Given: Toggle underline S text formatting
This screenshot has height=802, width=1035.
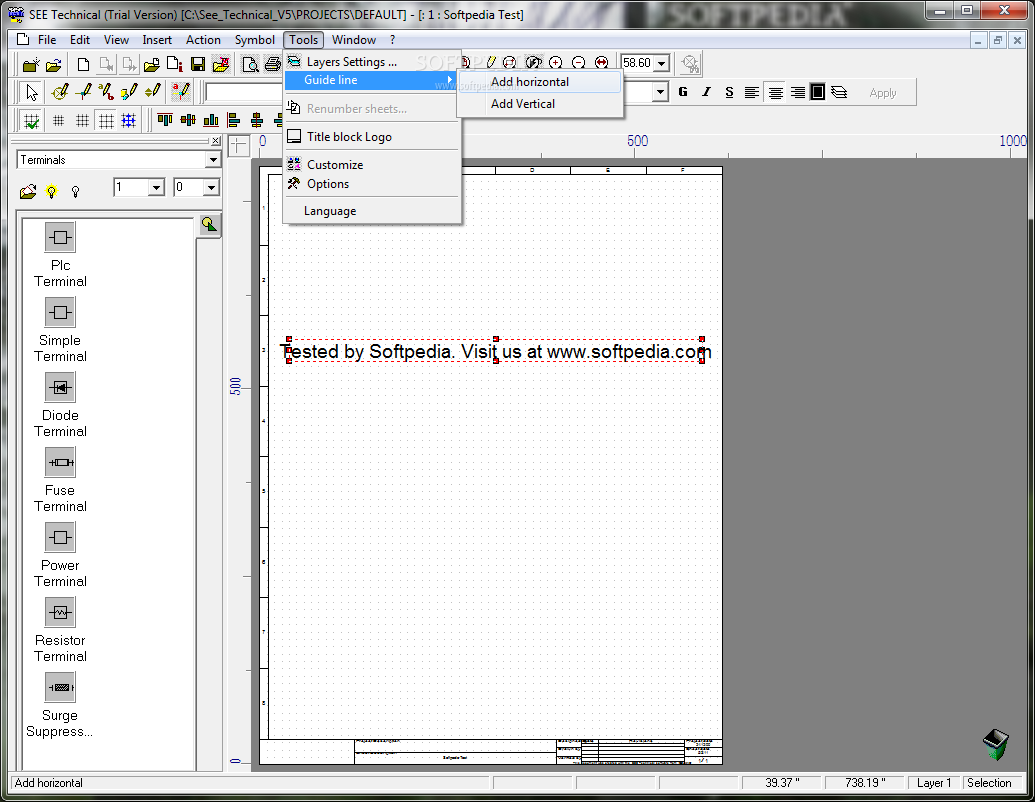Looking at the screenshot, I should pos(729,92).
